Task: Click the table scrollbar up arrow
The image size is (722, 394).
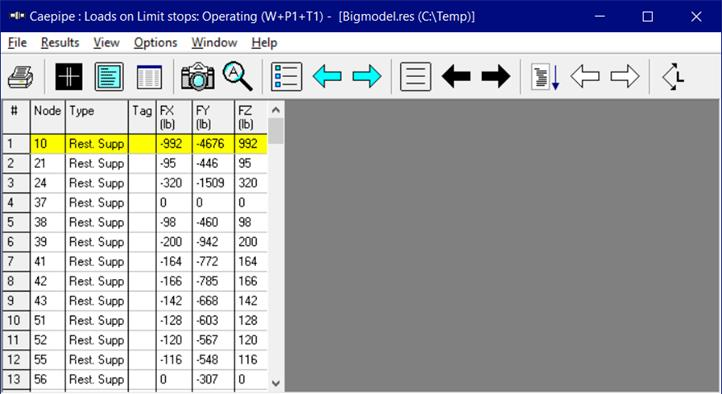Action: tap(276, 110)
